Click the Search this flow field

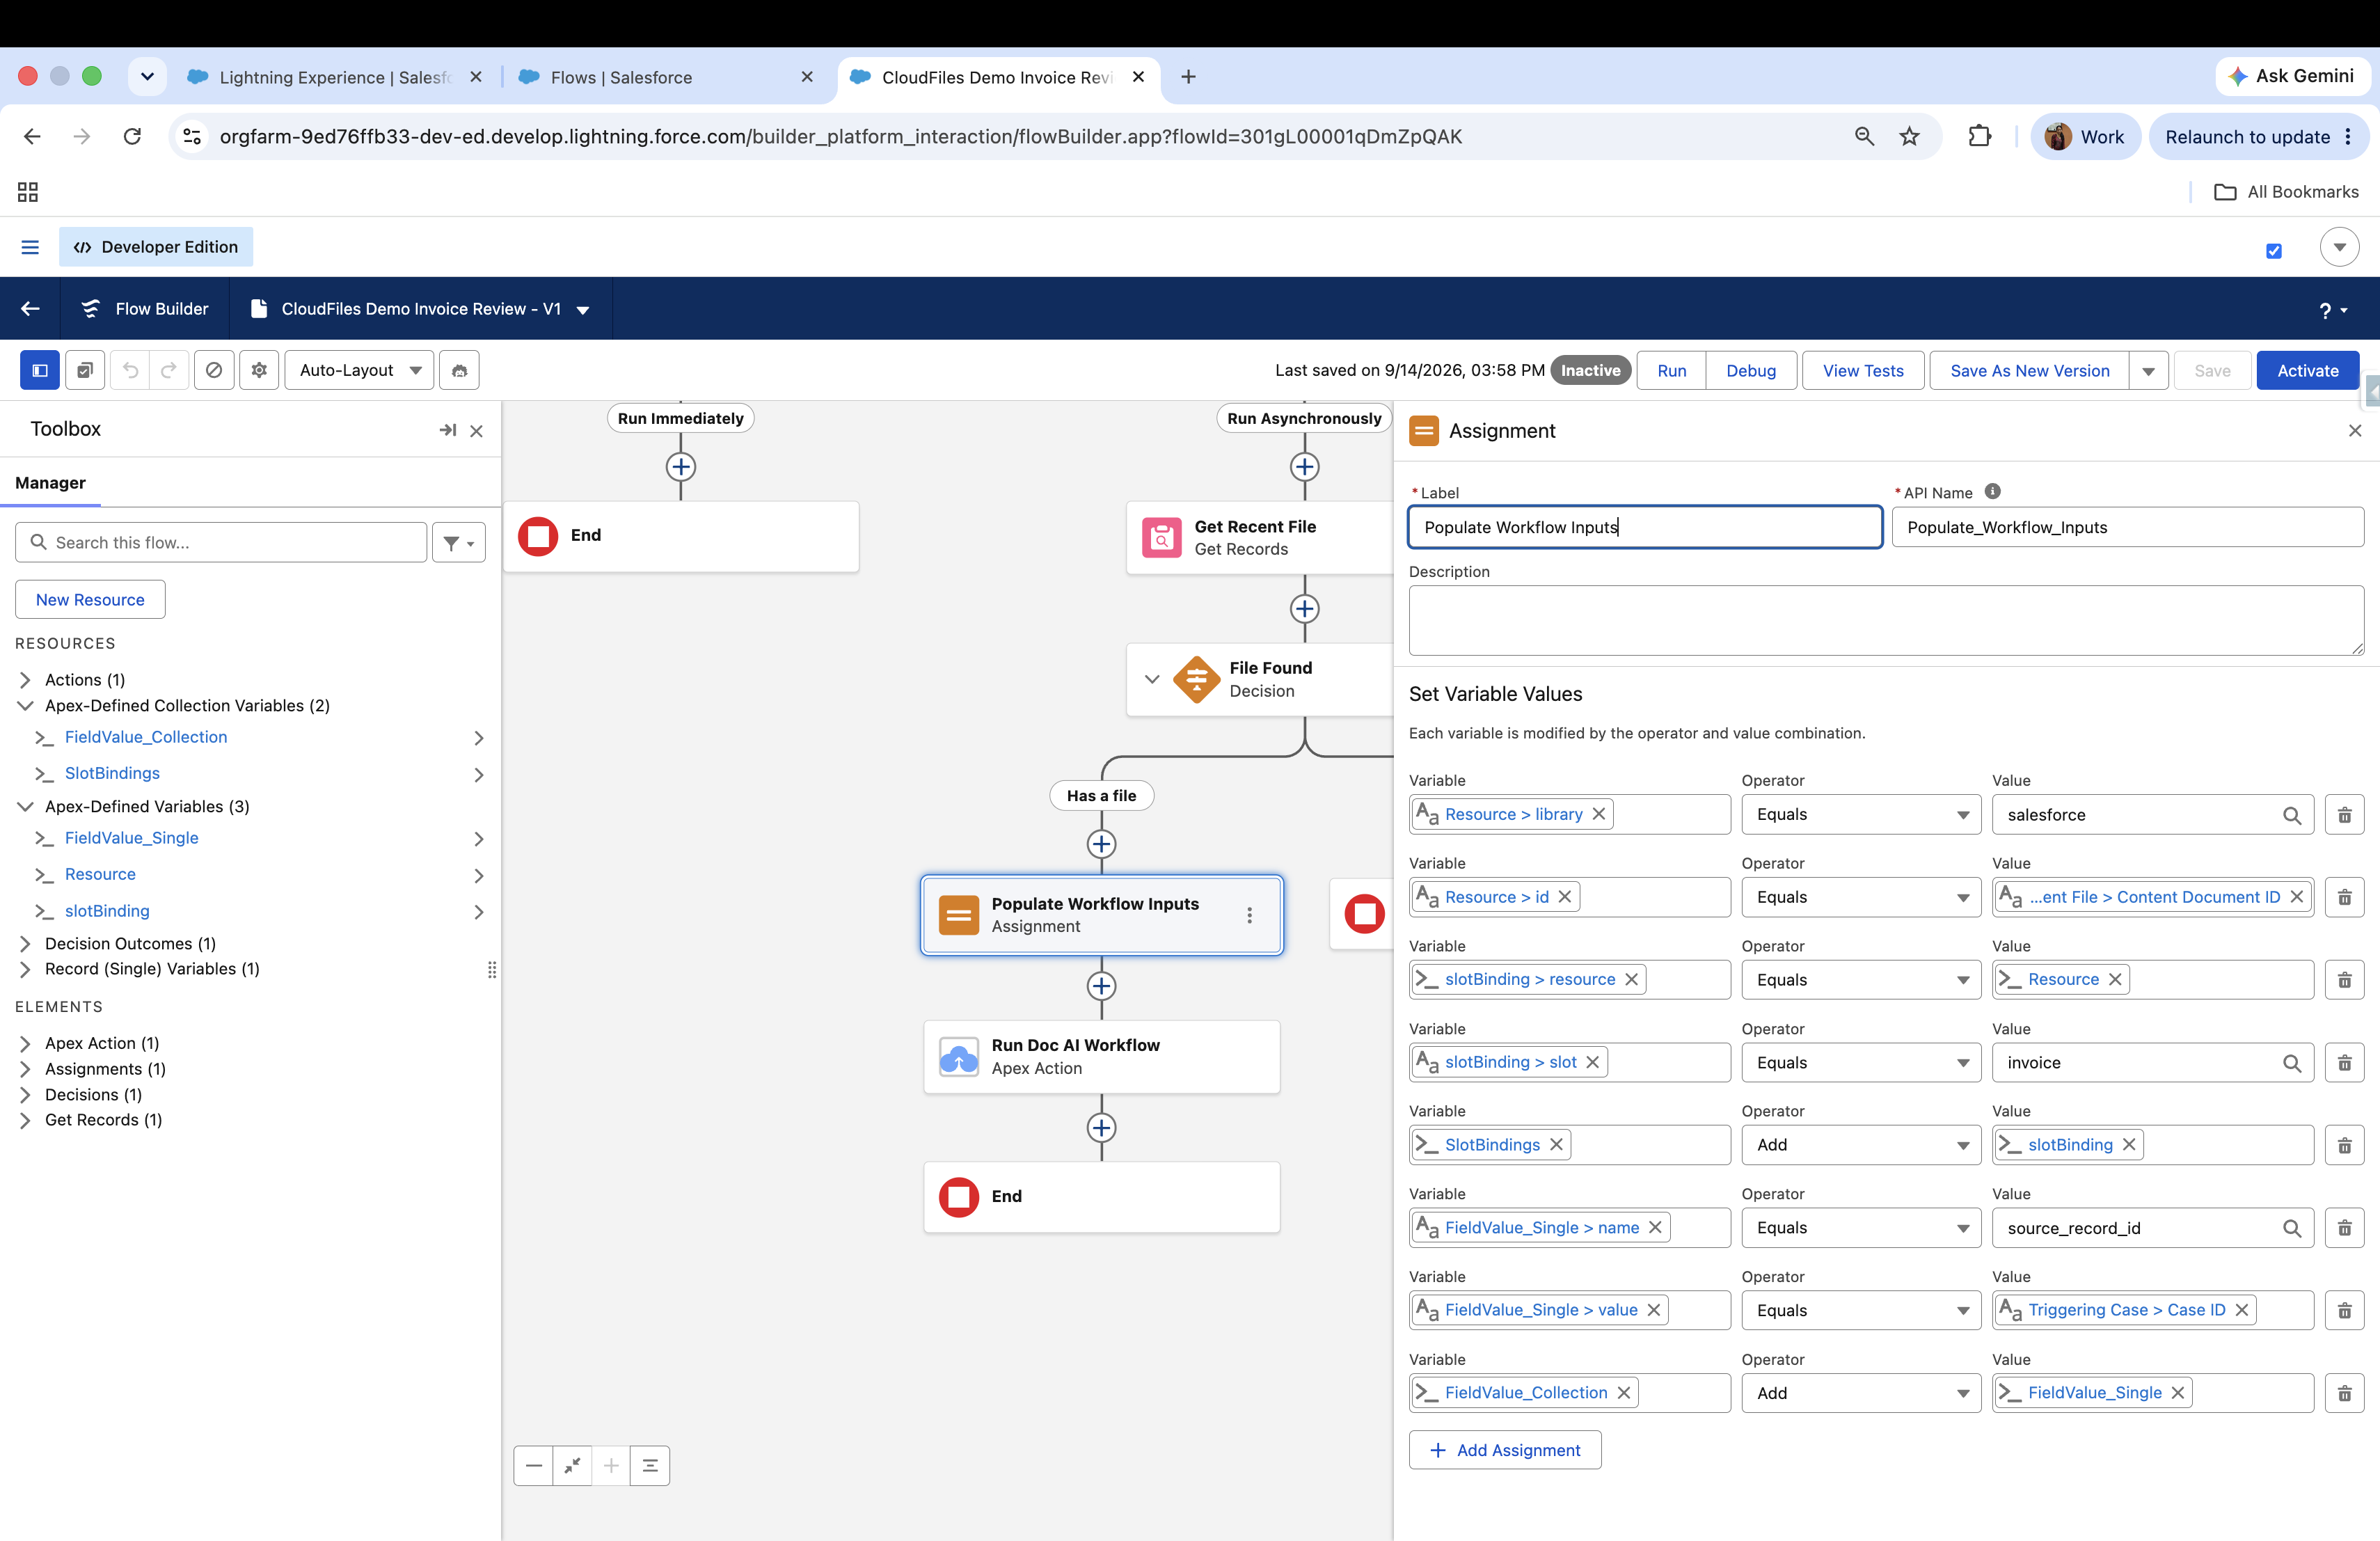coord(221,543)
